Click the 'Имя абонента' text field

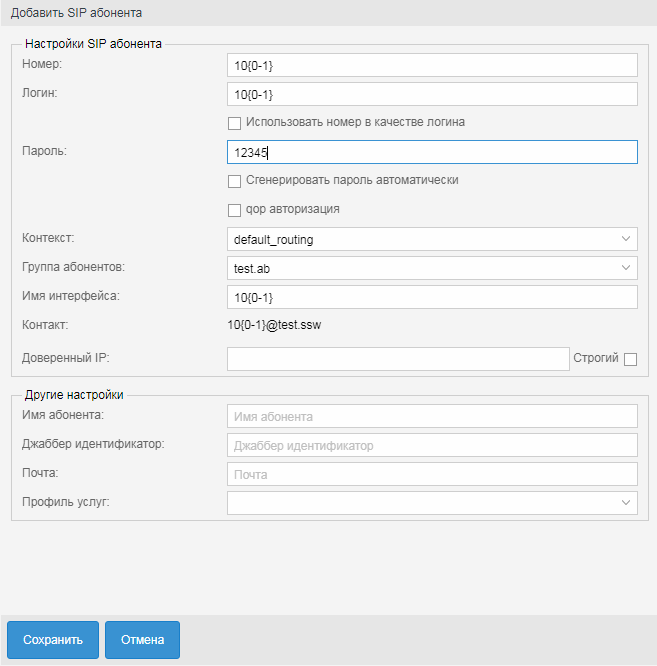pyautogui.click(x=432, y=416)
